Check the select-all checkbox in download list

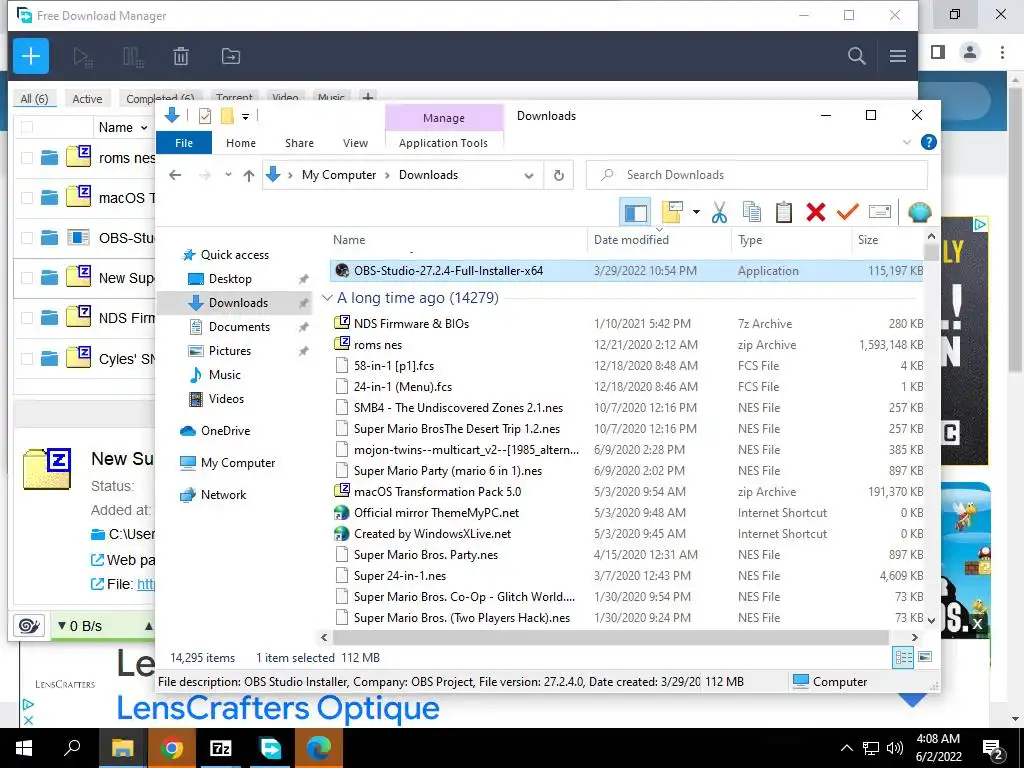click(27, 127)
